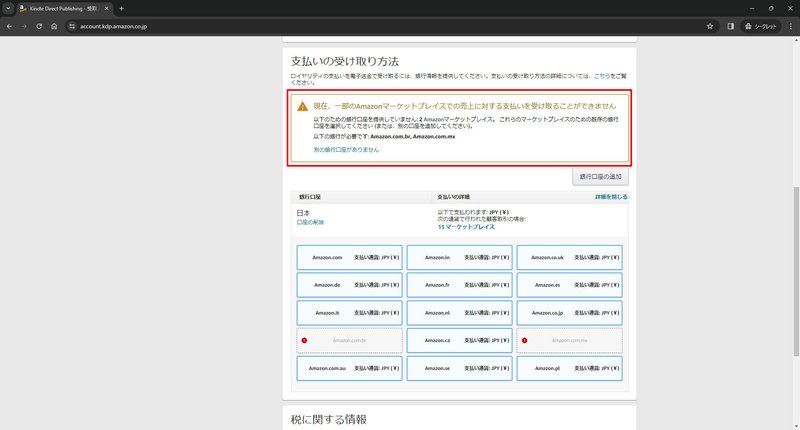Select the Amazon.es marketplace card
The image size is (800, 430).
569,285
